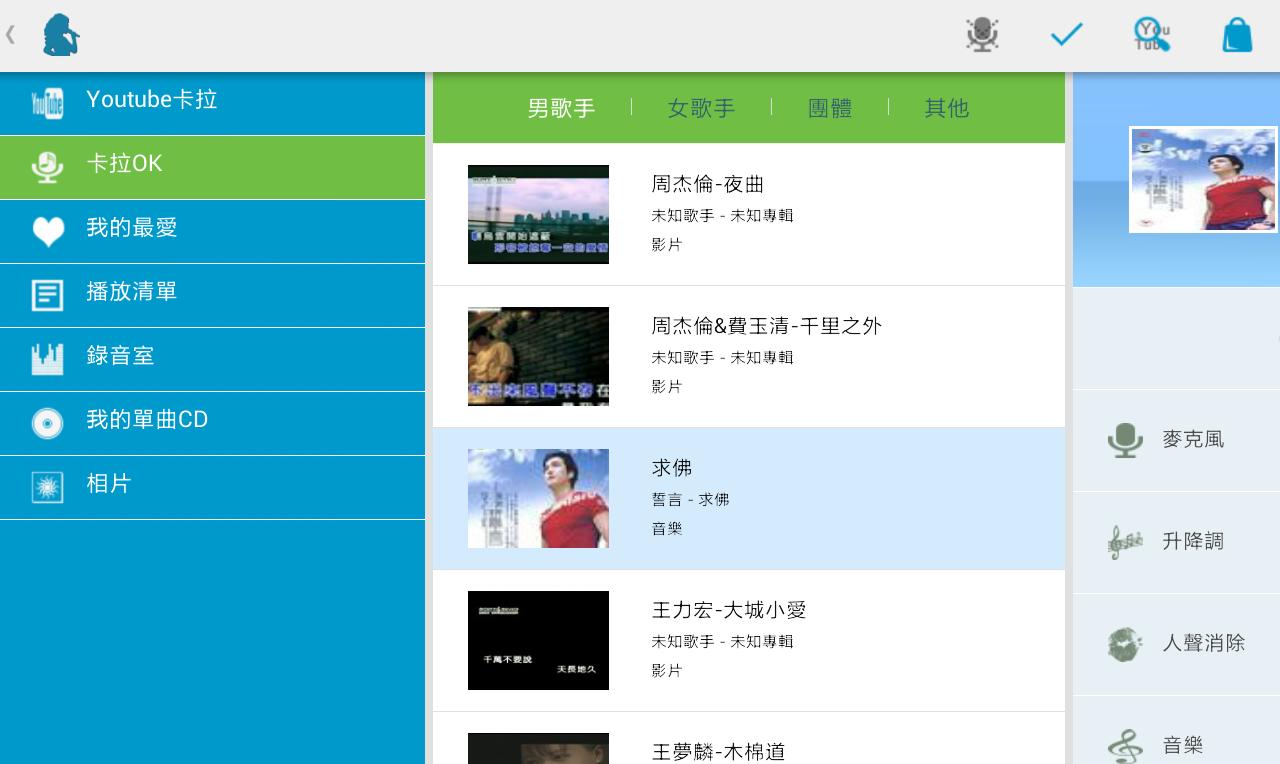Open 我的最愛 favorites list
The height and width of the screenshot is (764, 1280).
click(x=212, y=231)
